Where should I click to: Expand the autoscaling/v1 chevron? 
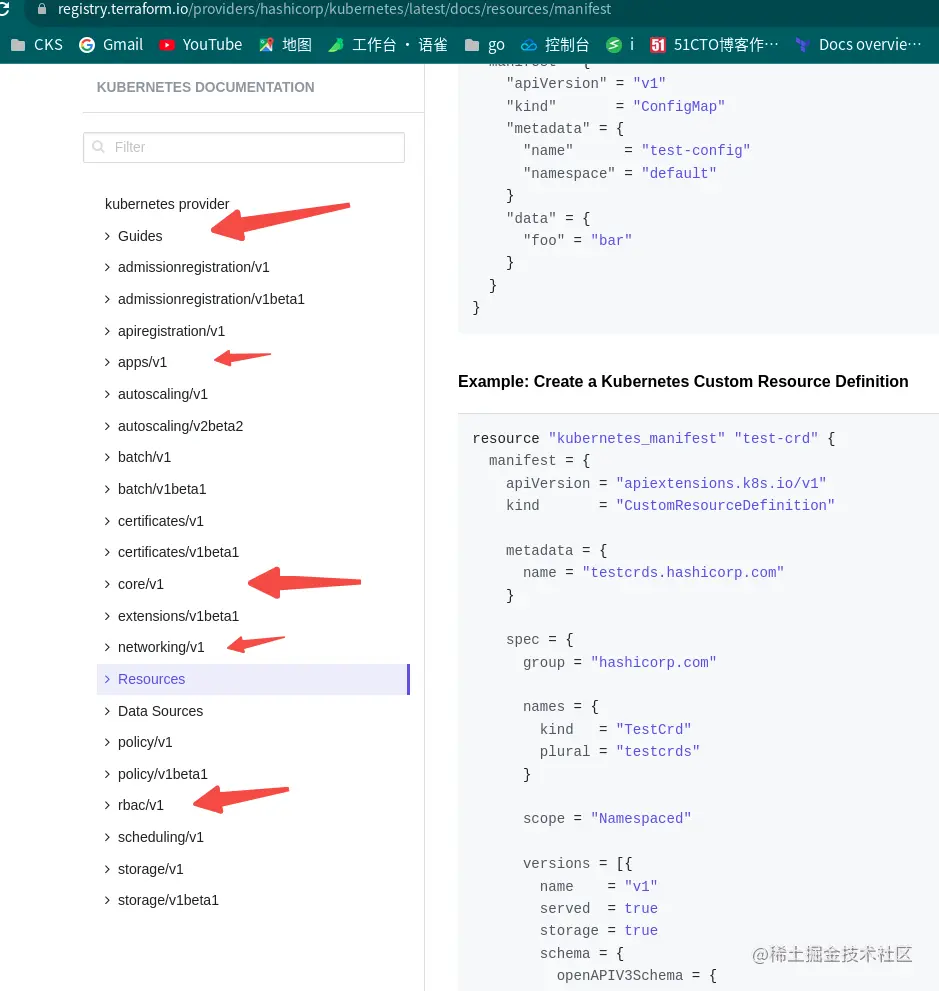107,394
